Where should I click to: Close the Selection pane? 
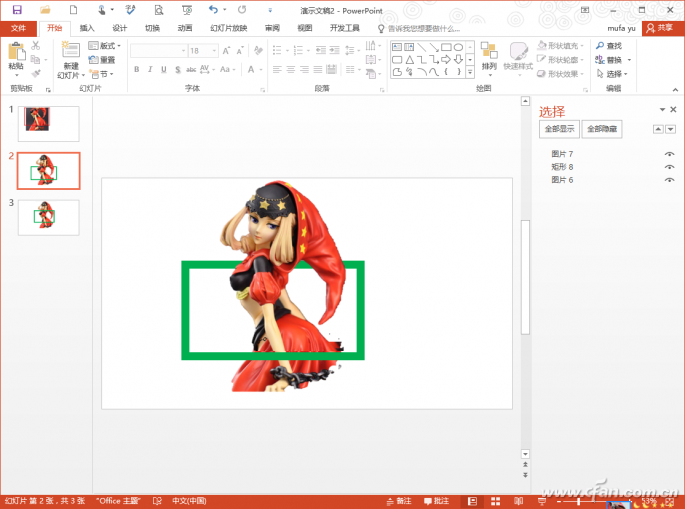point(673,110)
